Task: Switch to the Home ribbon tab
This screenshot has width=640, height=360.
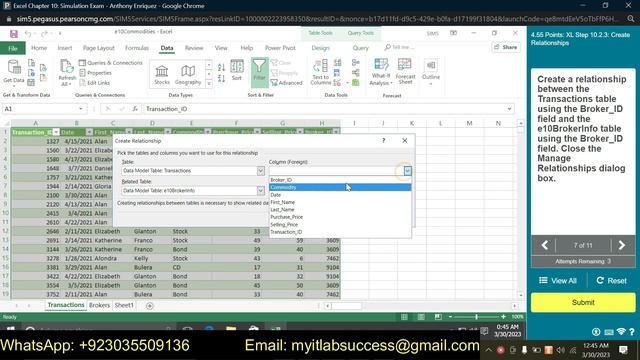Action: (39, 48)
